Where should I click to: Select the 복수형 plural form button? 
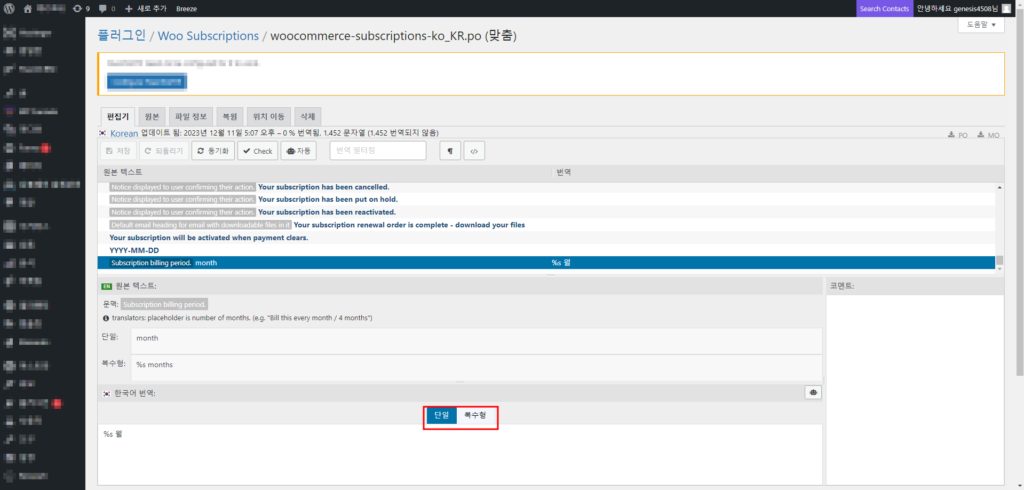pos(475,415)
